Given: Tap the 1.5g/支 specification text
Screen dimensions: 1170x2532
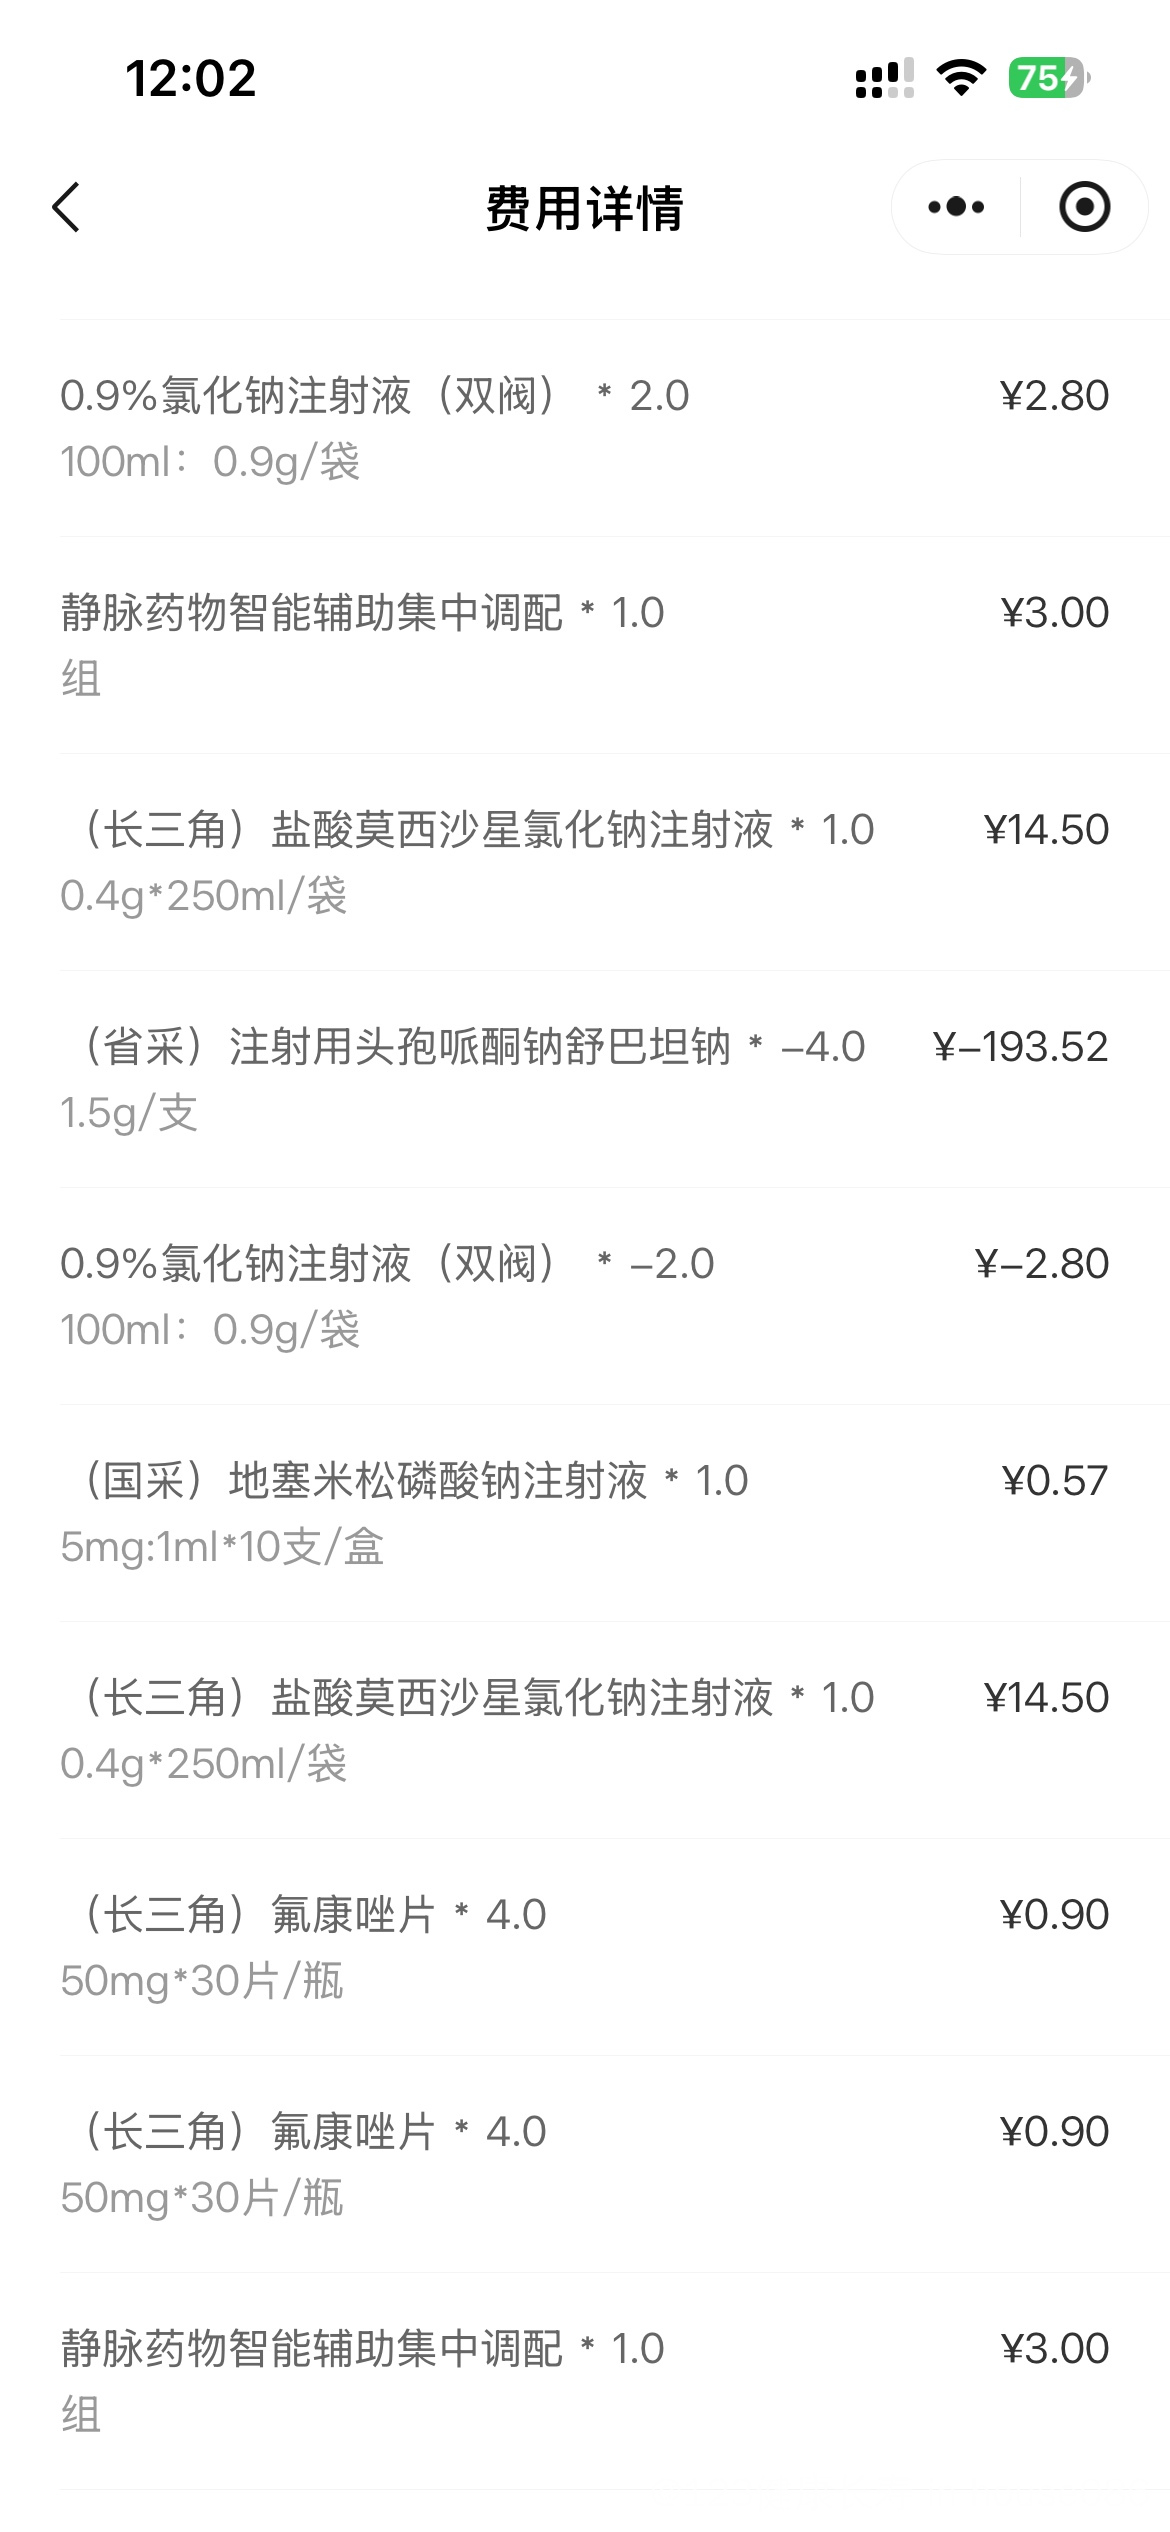Looking at the screenshot, I should pos(129,1113).
